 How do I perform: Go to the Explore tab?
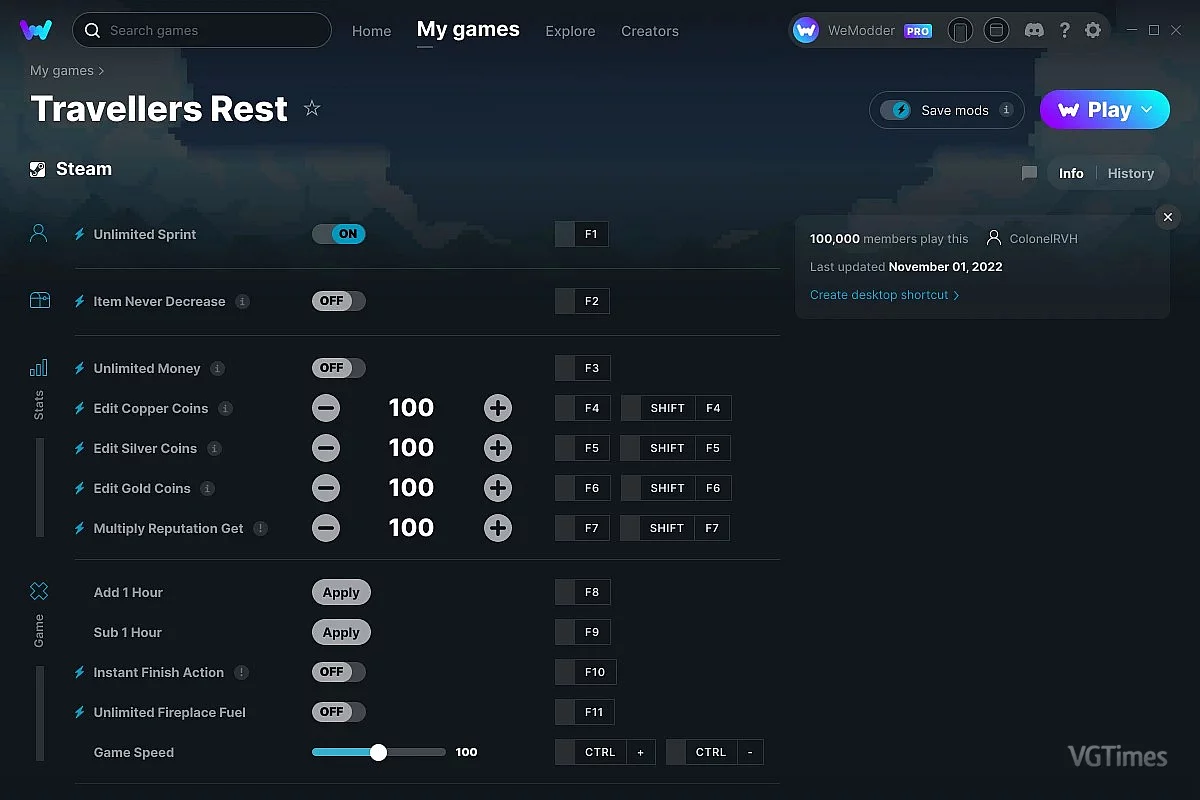pos(570,31)
